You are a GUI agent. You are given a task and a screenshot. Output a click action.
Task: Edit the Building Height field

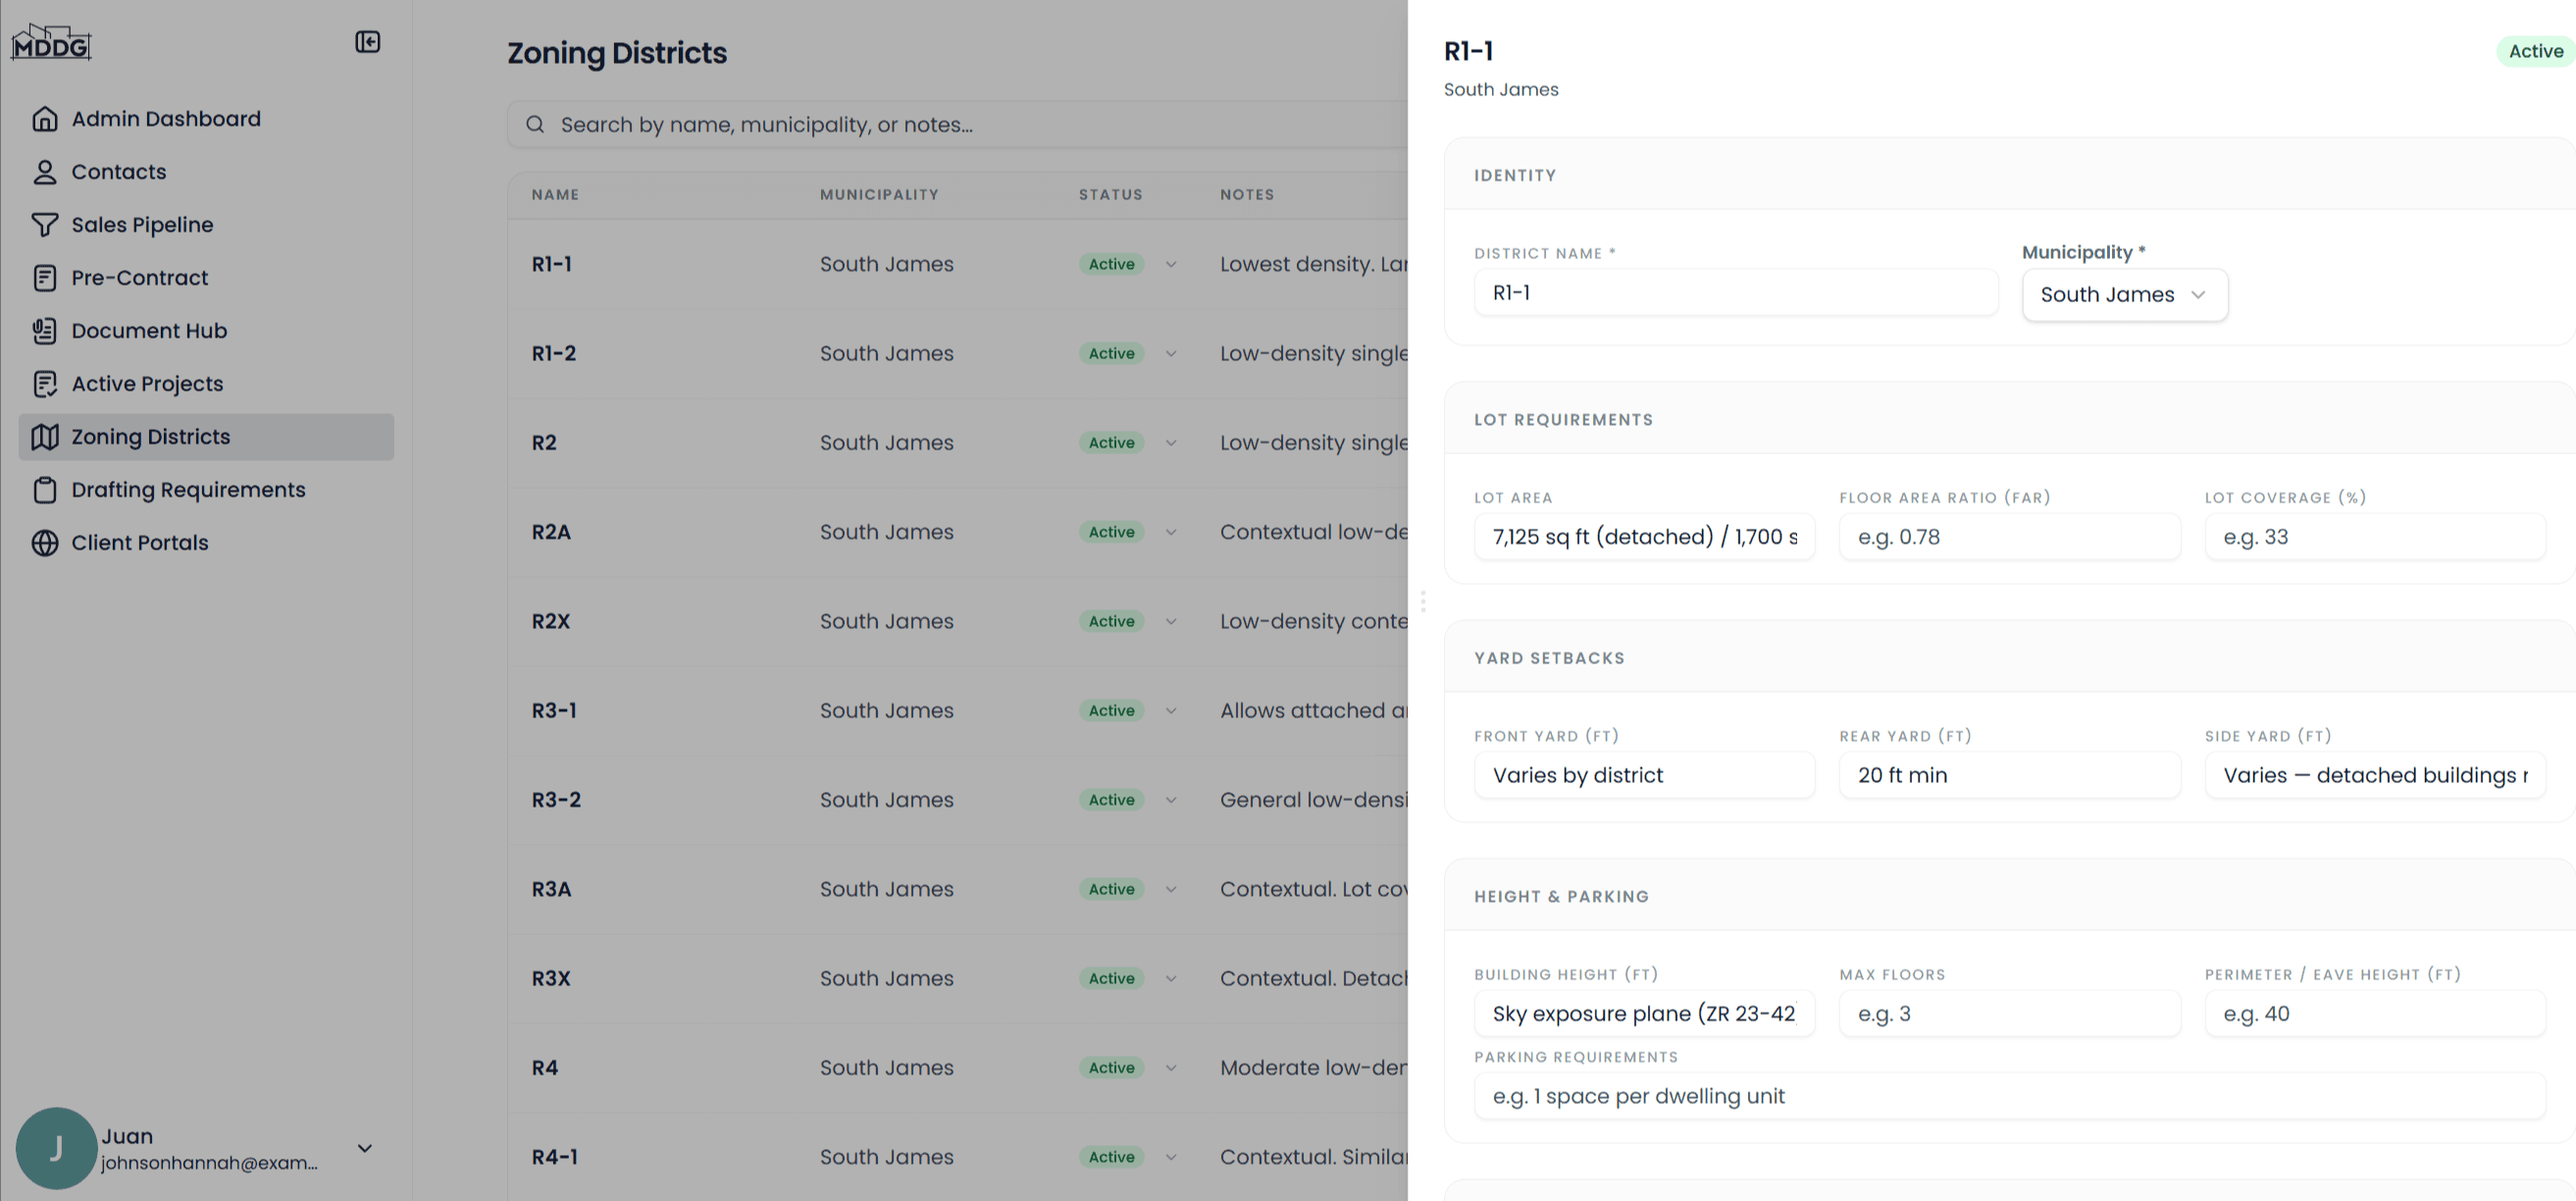pos(1643,1014)
